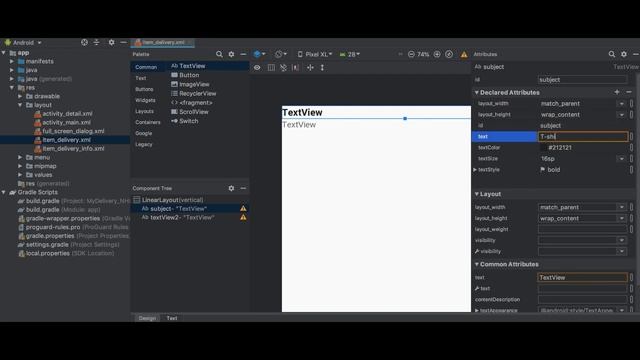Remove the selected declared attribute
This screenshot has width=640, height=360.
pos(629,92)
